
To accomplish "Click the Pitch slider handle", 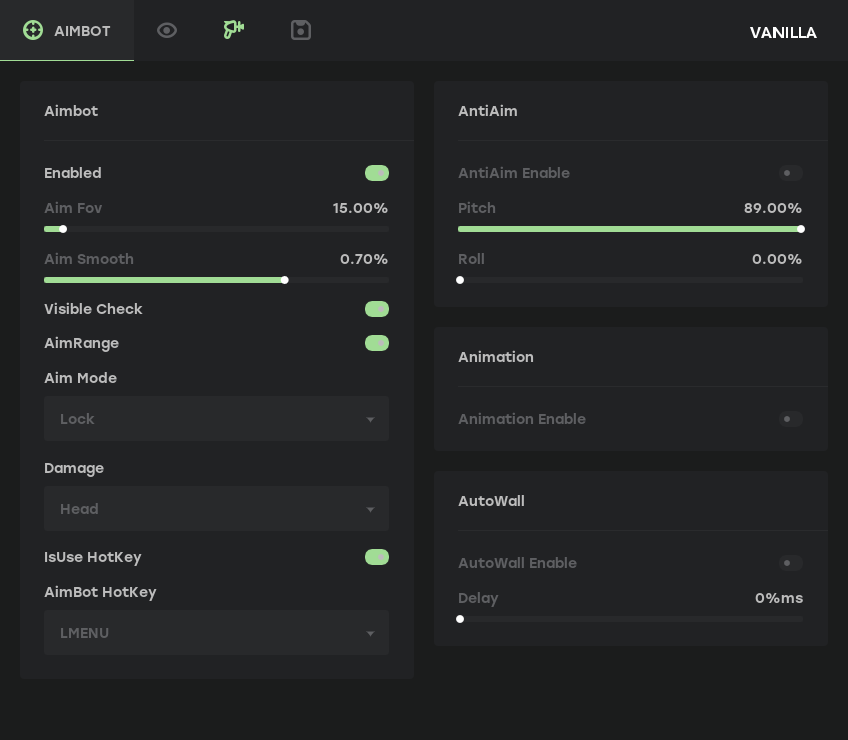I will (x=801, y=229).
